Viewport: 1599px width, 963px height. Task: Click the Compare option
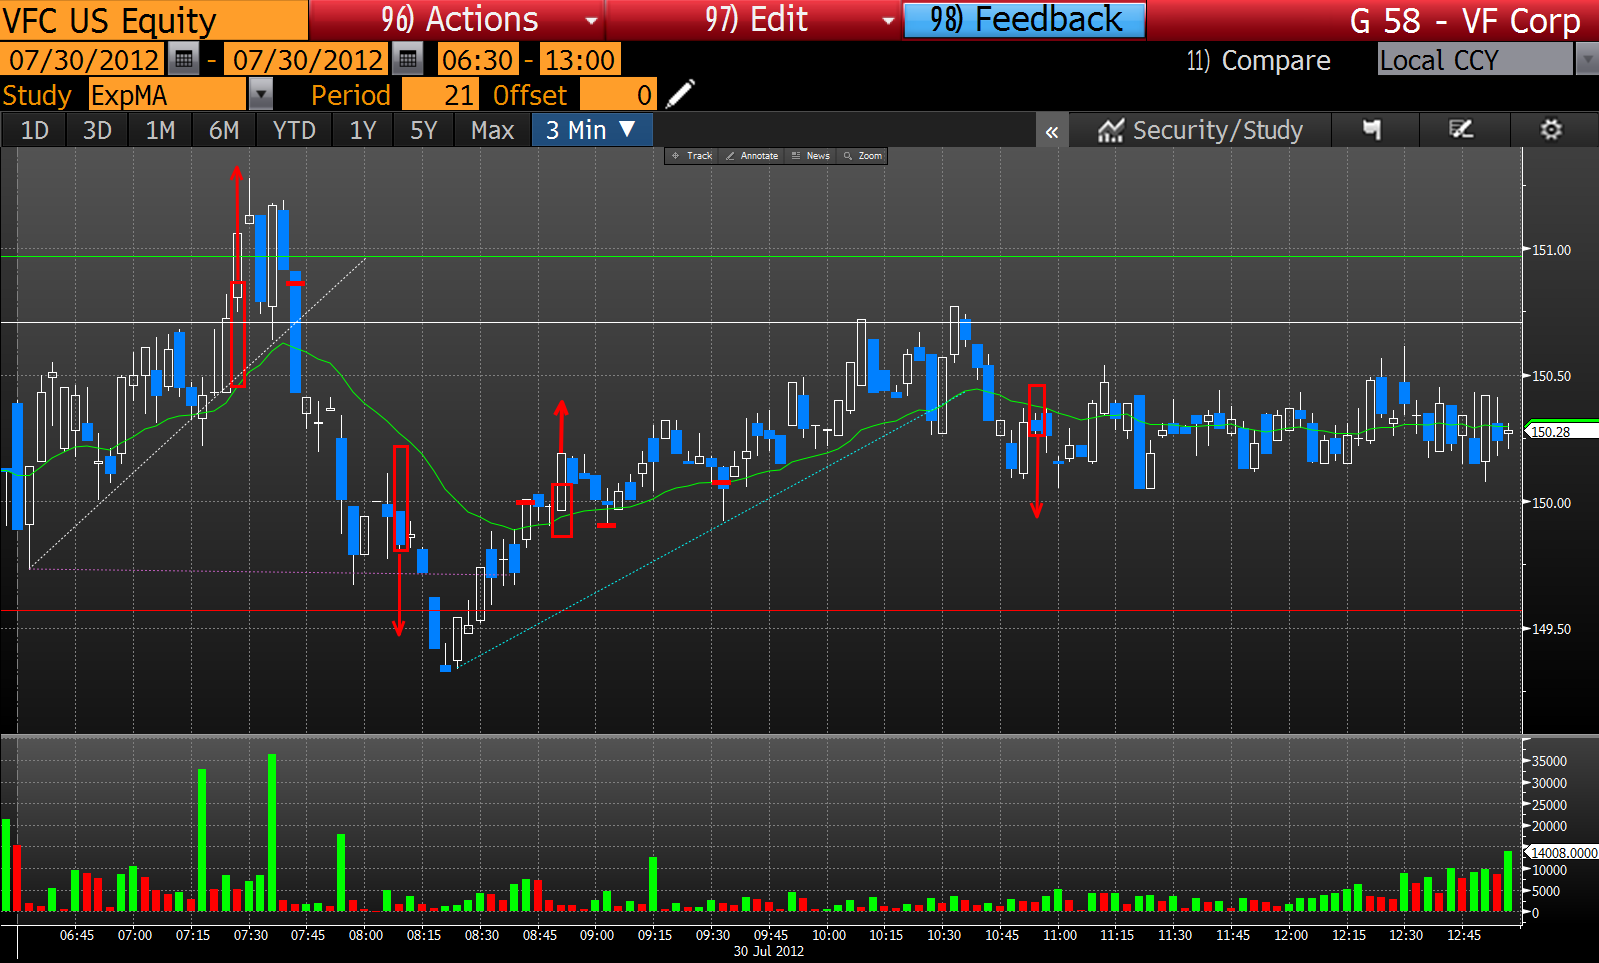pyautogui.click(x=1258, y=60)
